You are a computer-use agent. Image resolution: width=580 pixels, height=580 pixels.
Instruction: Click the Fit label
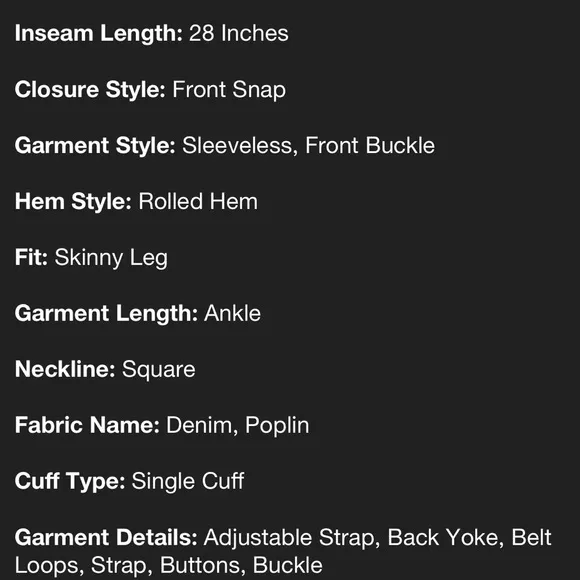tap(31, 257)
